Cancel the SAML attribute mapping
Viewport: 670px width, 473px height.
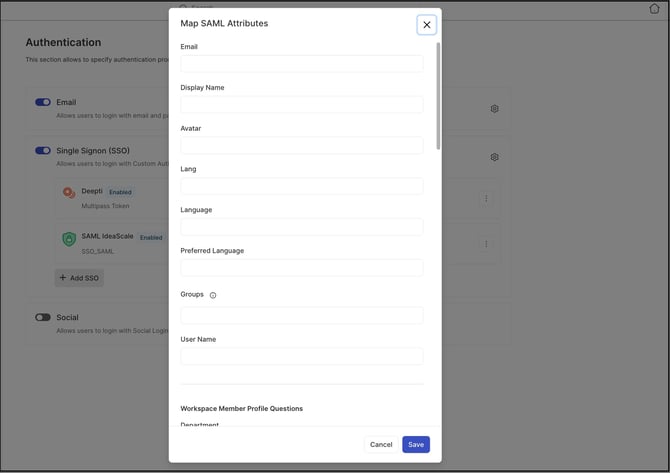point(381,444)
